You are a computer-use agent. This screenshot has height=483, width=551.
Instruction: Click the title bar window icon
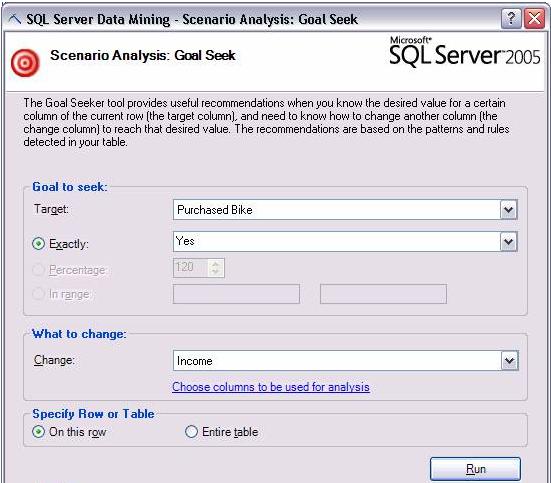pyautogui.click(x=14, y=19)
